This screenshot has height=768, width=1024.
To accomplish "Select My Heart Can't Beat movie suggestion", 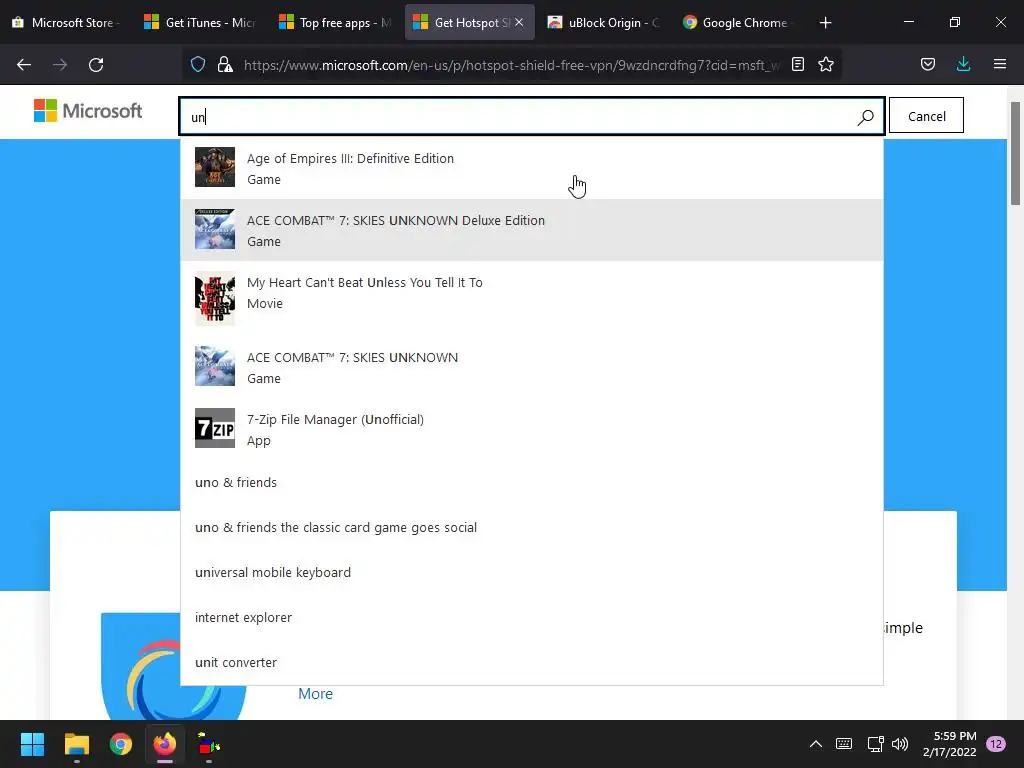I will [x=532, y=298].
